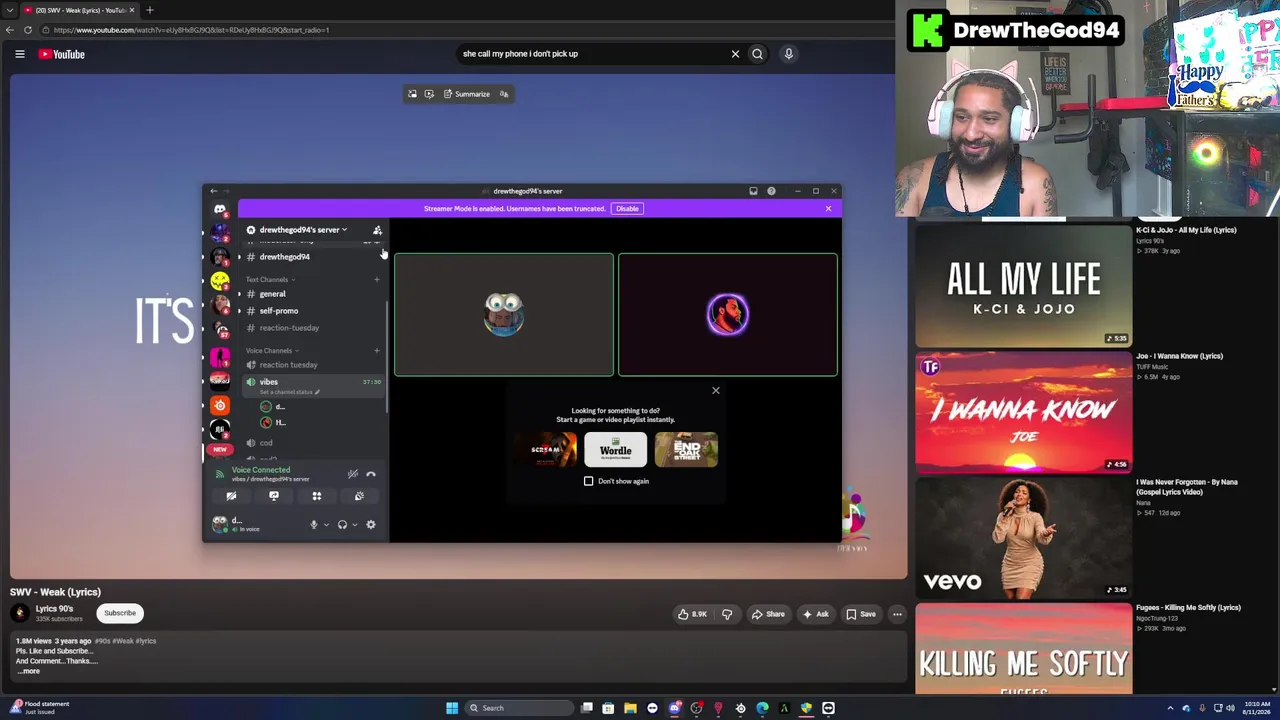1280x720 pixels.
Task: Open a new browser tab
Action: [150, 10]
